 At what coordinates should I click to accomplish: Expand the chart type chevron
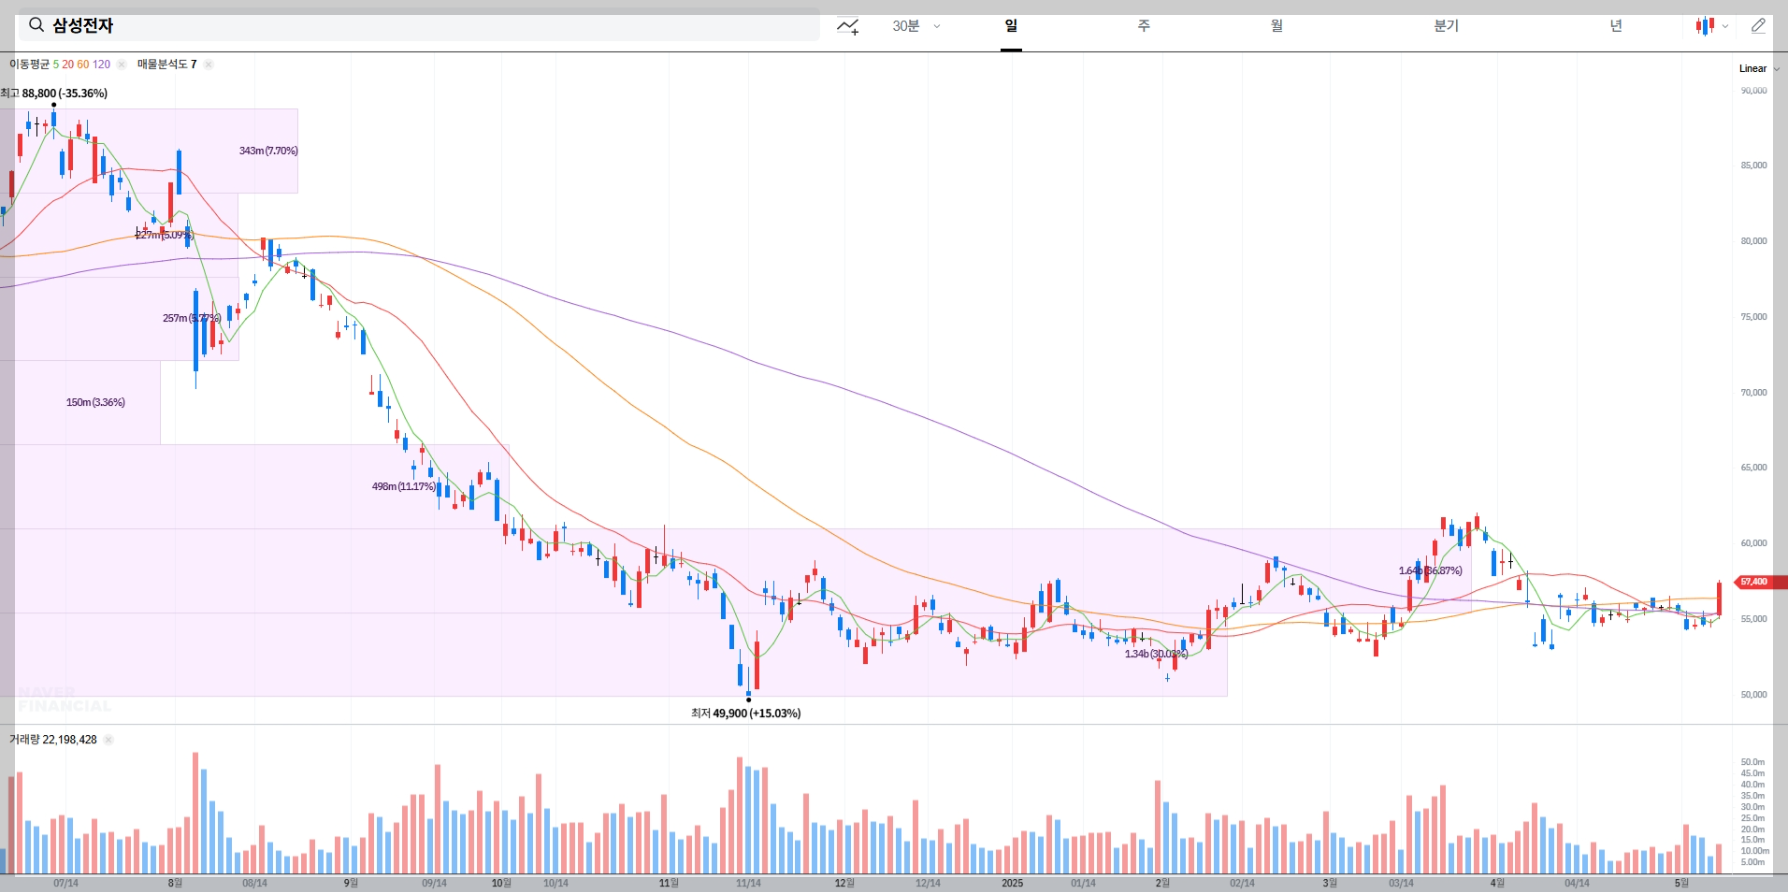click(x=1725, y=27)
